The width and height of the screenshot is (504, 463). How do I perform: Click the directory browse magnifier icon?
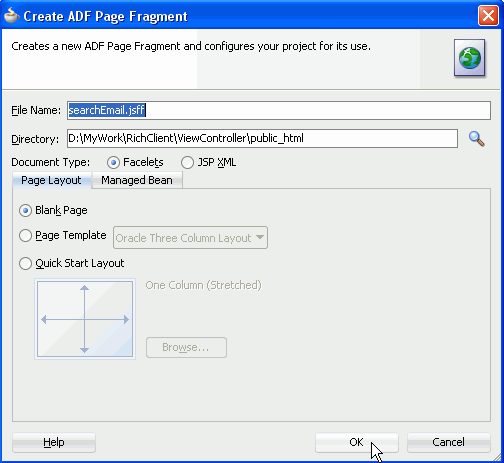click(x=476, y=139)
